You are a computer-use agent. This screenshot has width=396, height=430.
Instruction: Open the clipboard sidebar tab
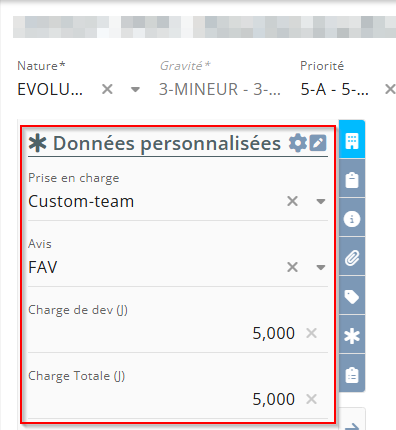pos(352,179)
